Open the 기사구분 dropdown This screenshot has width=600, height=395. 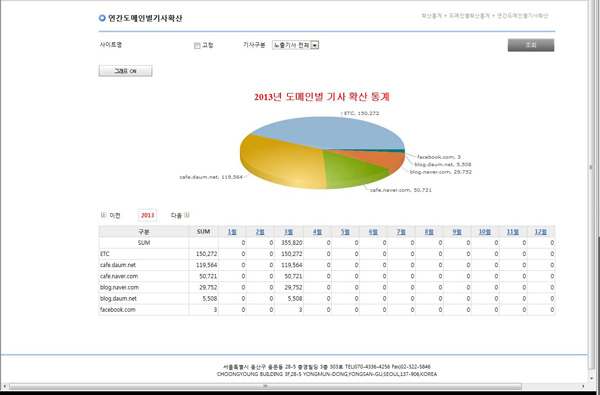click(295, 45)
